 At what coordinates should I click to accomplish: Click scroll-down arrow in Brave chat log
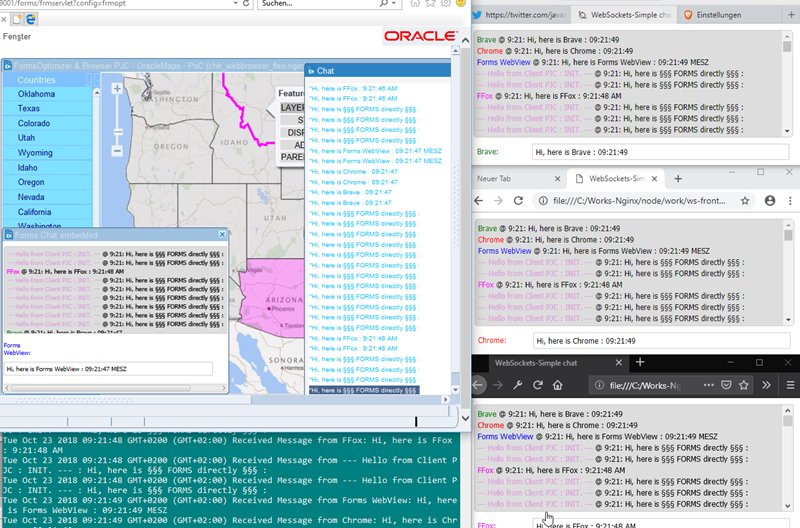pyautogui.click(x=787, y=131)
